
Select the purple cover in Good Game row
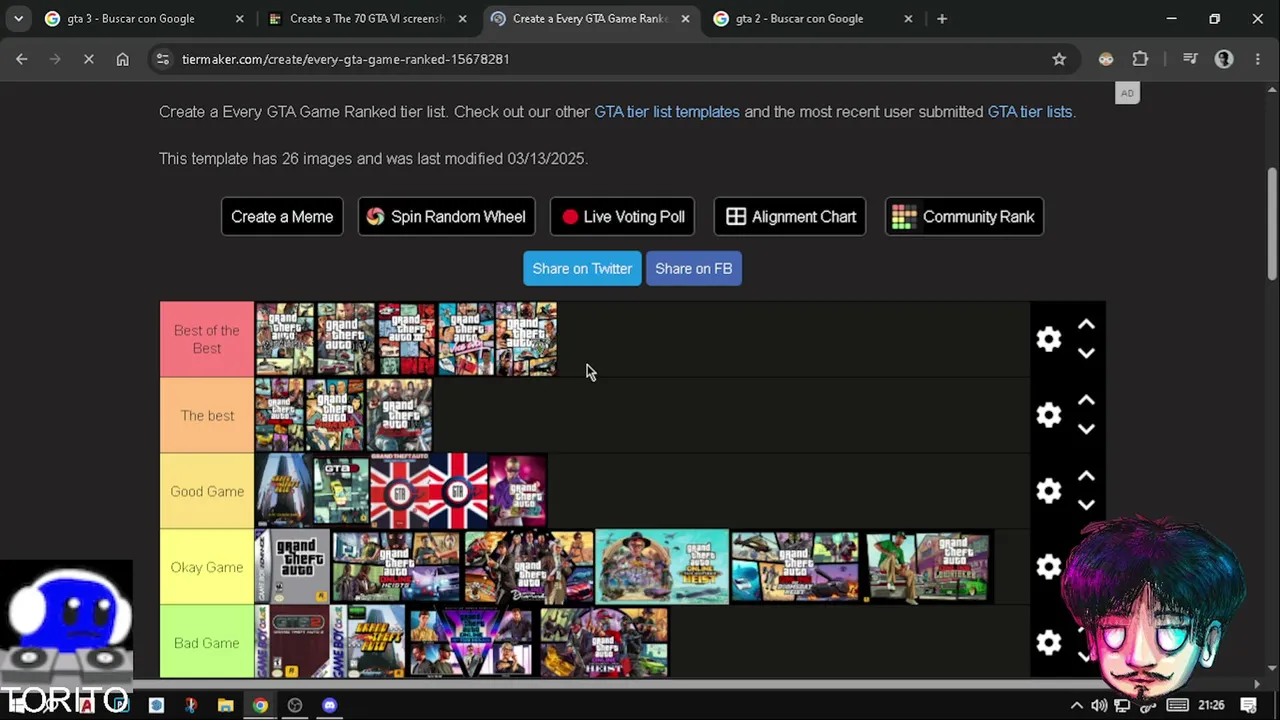517,491
